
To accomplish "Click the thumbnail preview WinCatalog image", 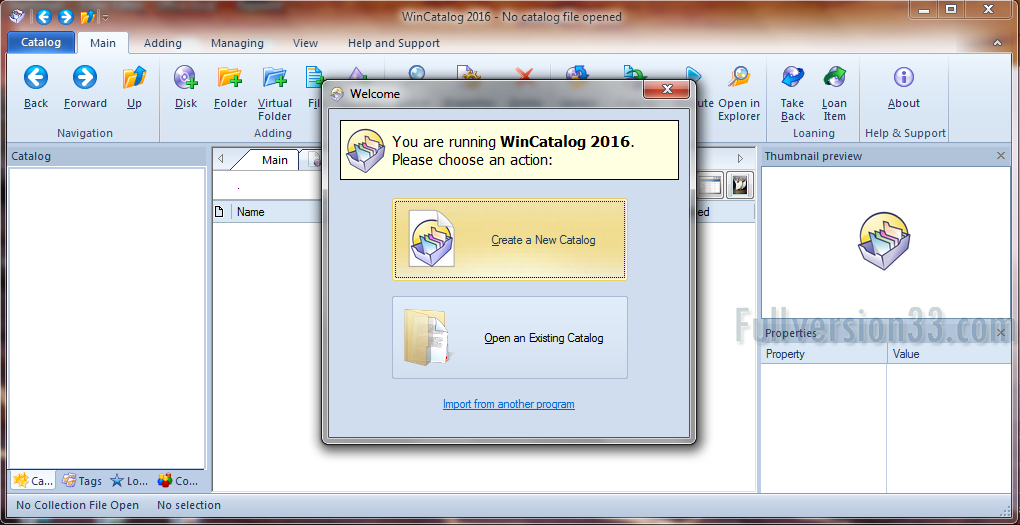I will [x=883, y=240].
